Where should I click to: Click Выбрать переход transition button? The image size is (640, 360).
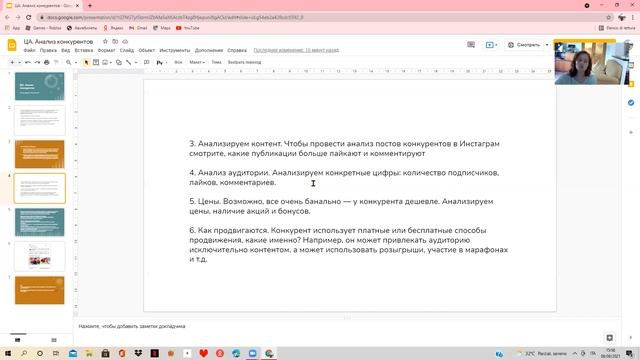[244, 62]
